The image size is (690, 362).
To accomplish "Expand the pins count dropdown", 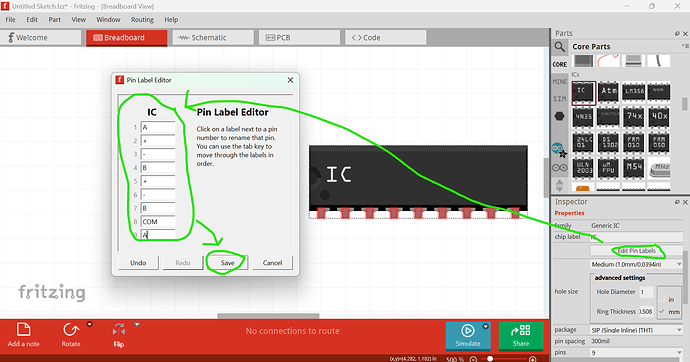I will 636,352.
